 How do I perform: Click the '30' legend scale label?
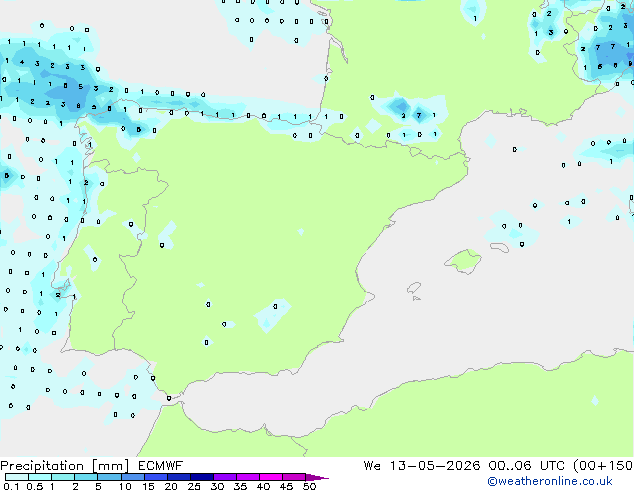217,486
